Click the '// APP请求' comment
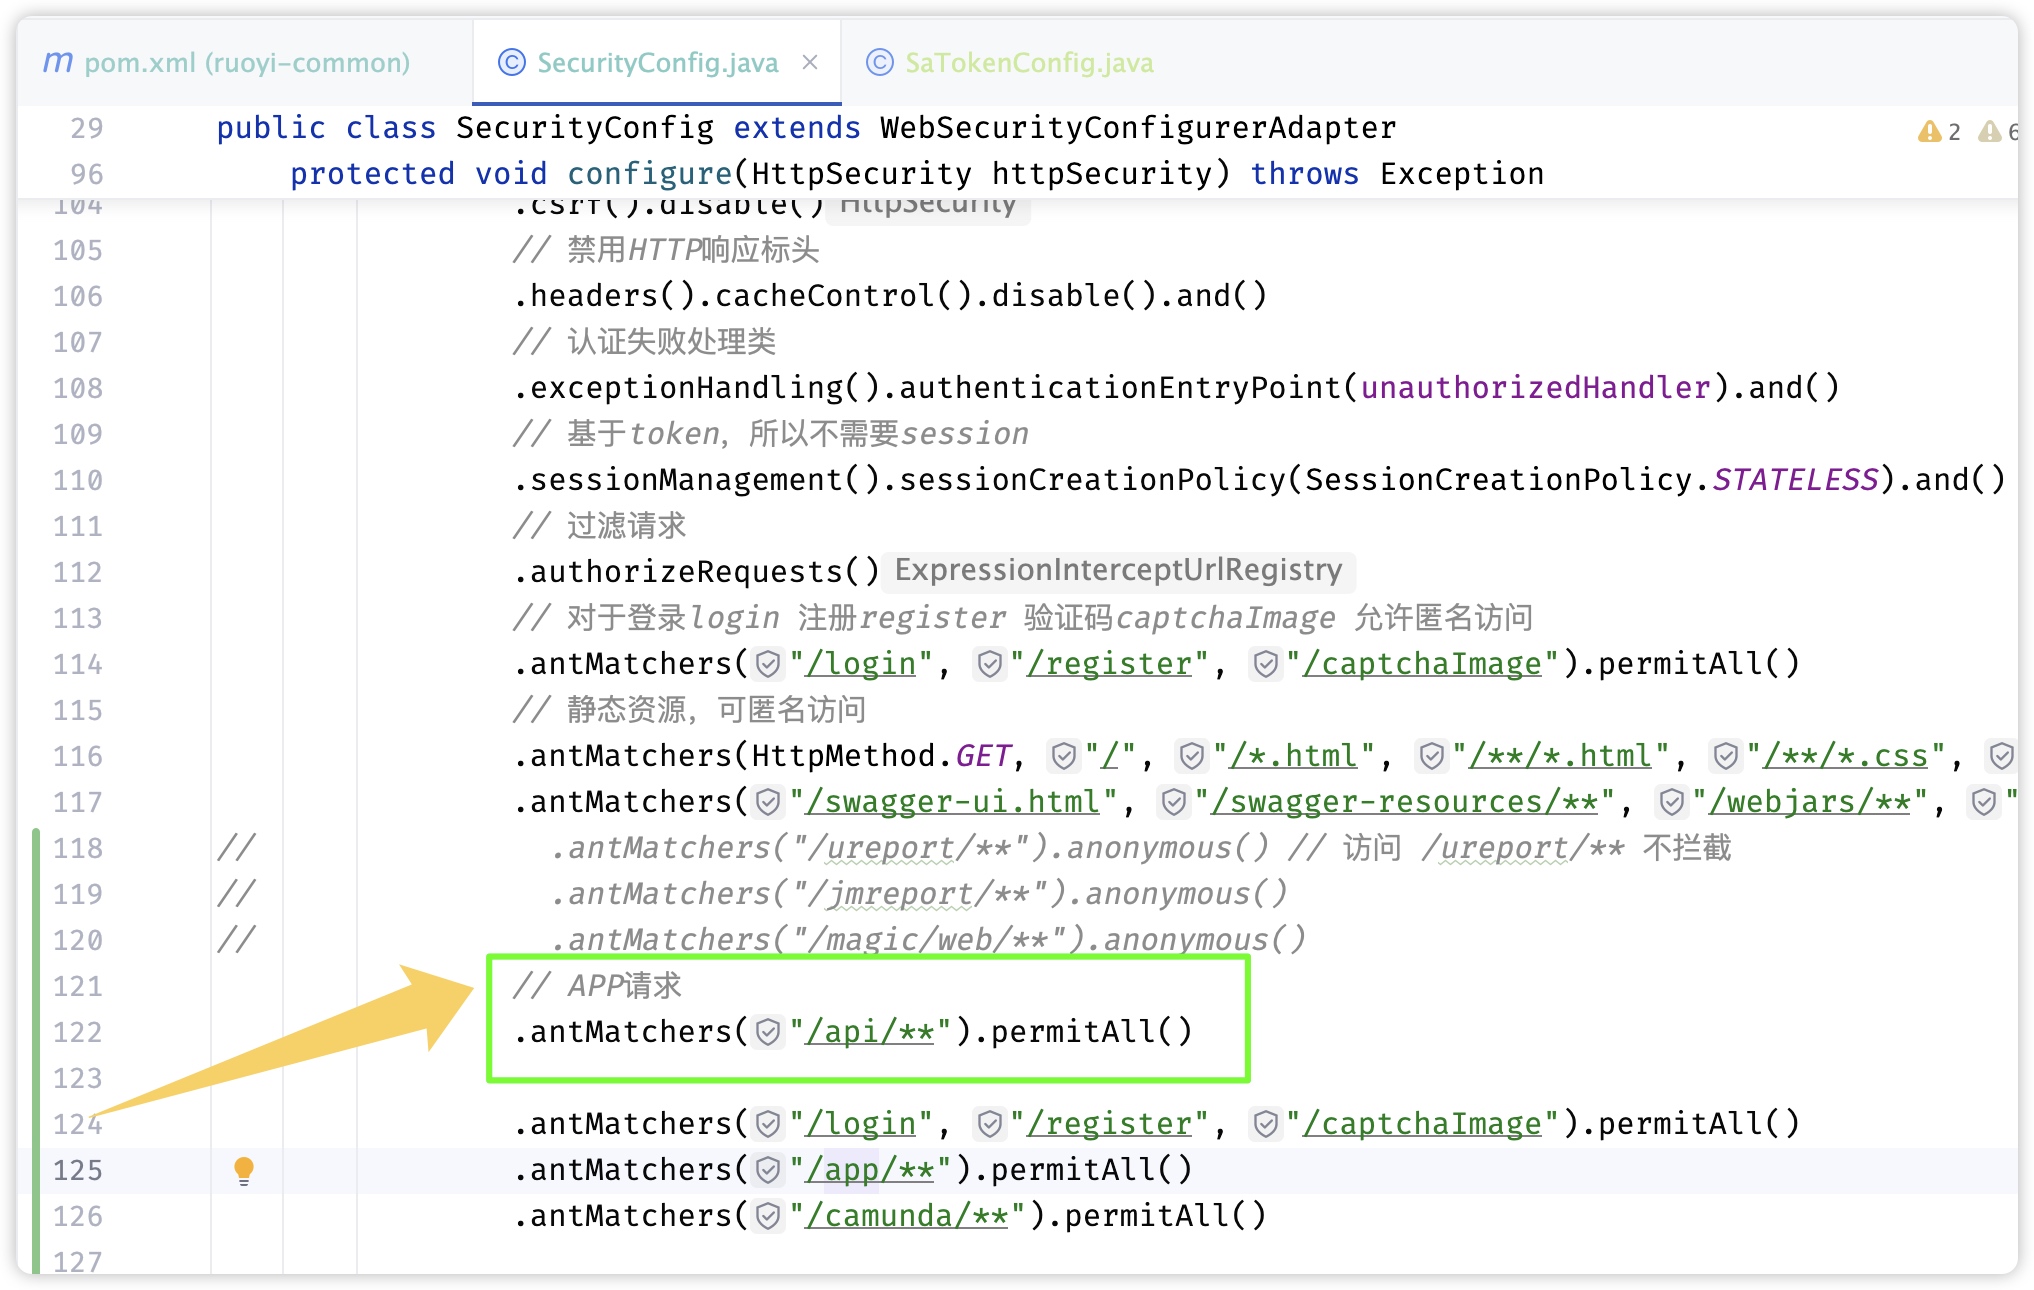This screenshot has height=1290, width=2034. click(597, 986)
